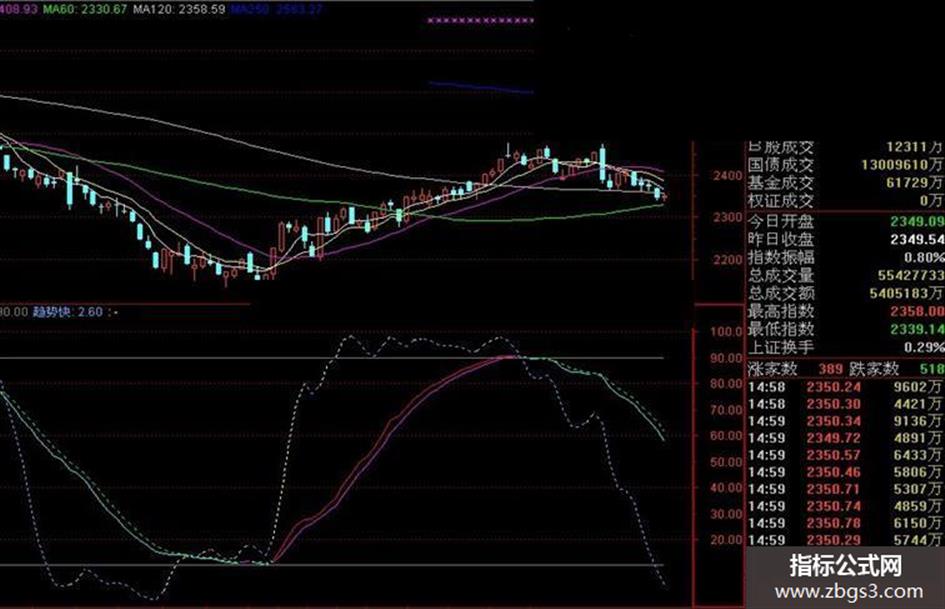Click the 总成交额 label

point(780,294)
